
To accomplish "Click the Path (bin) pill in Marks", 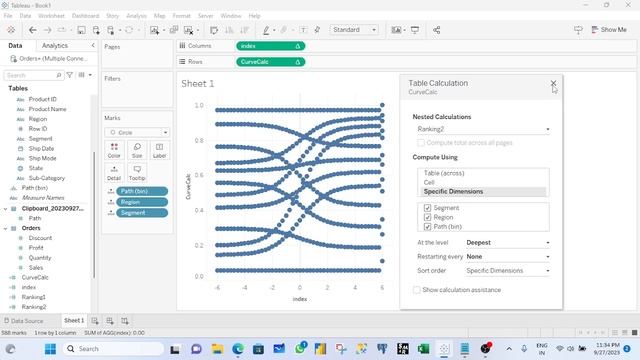I will 142,191.
